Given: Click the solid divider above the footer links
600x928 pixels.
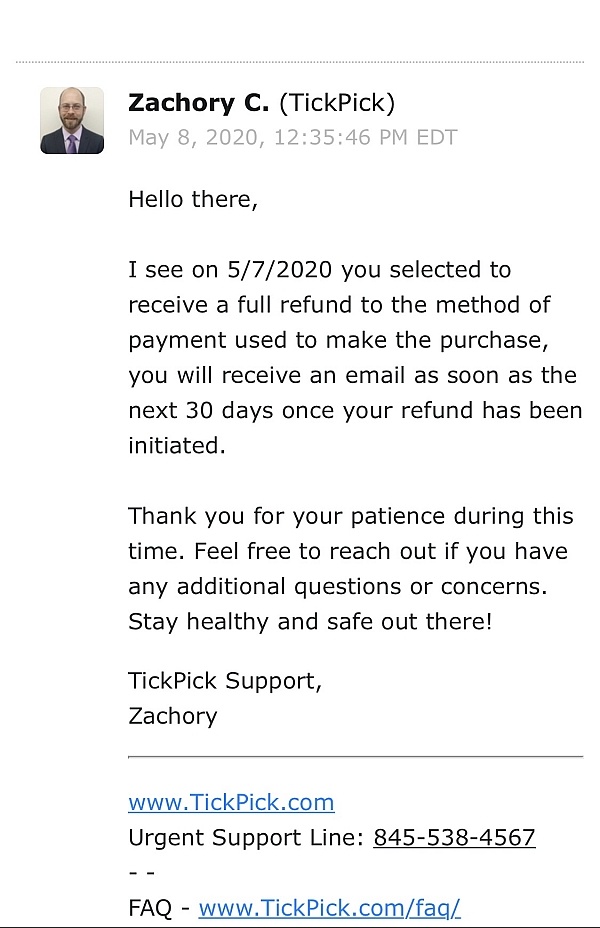Looking at the screenshot, I should click(x=355, y=757).
